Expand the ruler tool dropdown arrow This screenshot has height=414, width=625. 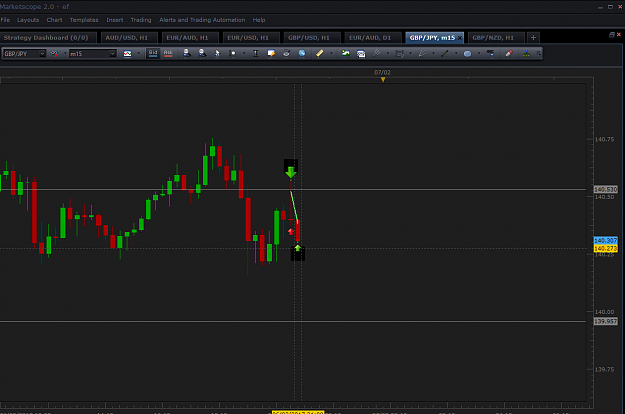tap(331, 53)
